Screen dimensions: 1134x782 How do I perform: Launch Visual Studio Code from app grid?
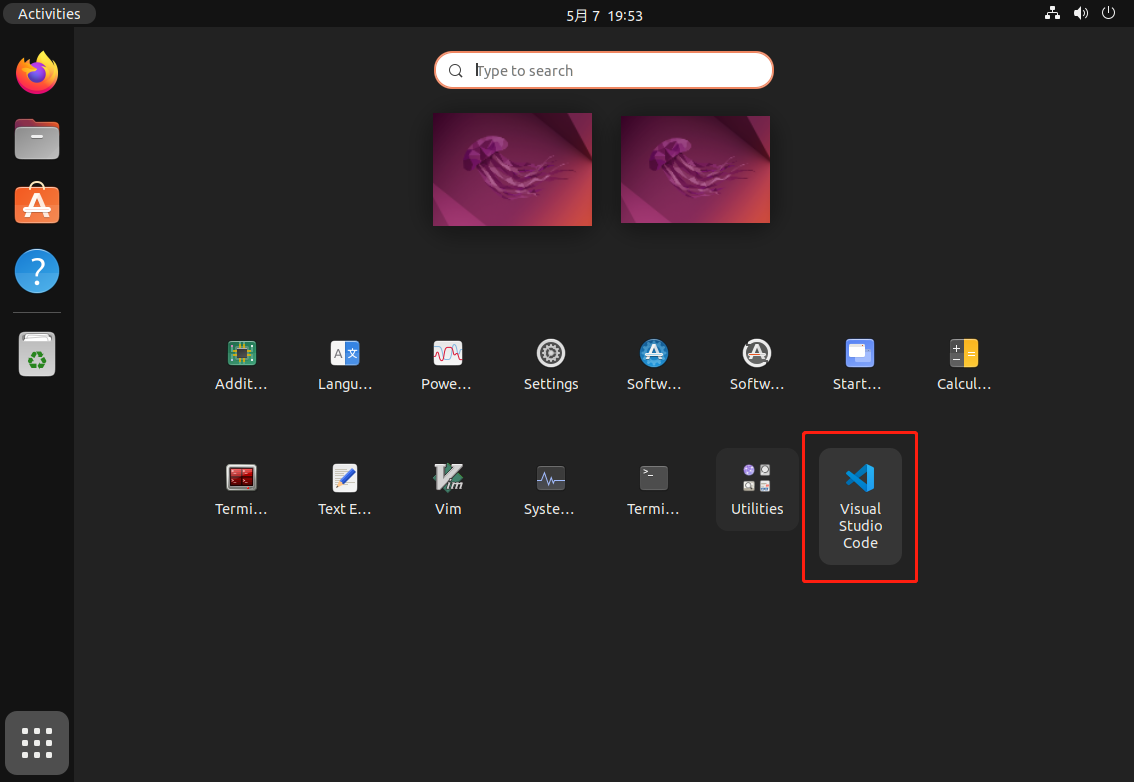point(860,506)
